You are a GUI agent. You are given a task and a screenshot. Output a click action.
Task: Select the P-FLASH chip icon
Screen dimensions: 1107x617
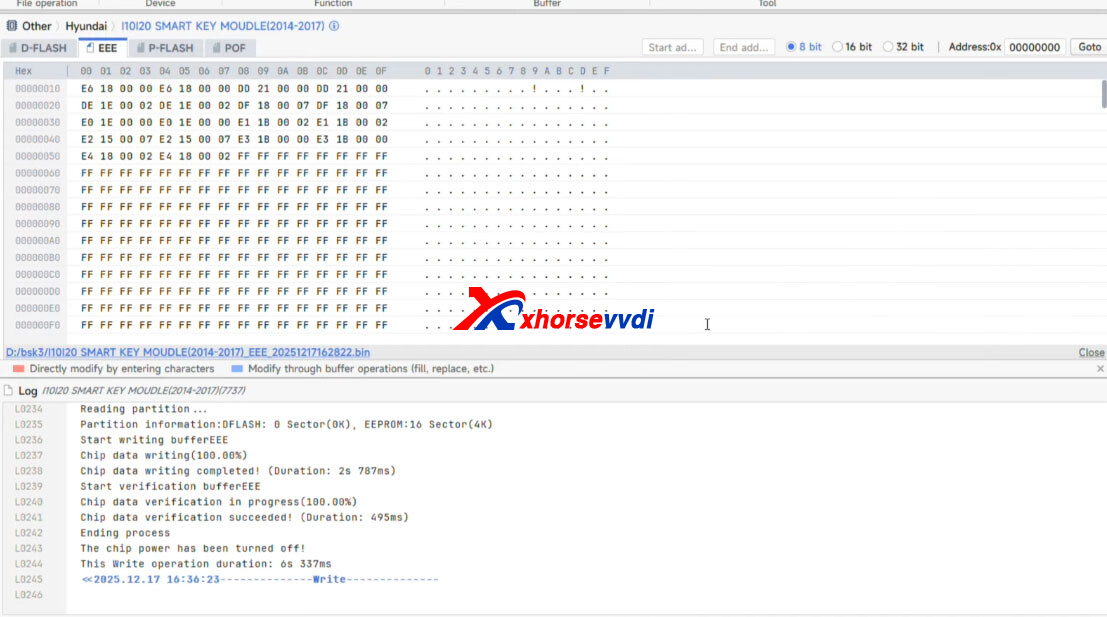pyautogui.click(x=142, y=47)
